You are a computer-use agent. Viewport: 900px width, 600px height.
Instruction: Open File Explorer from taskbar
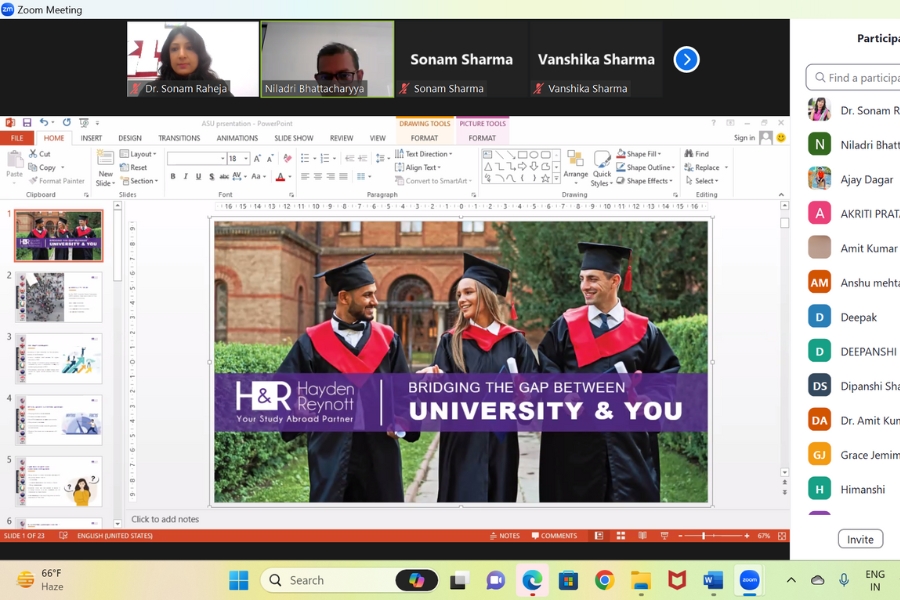tap(641, 580)
